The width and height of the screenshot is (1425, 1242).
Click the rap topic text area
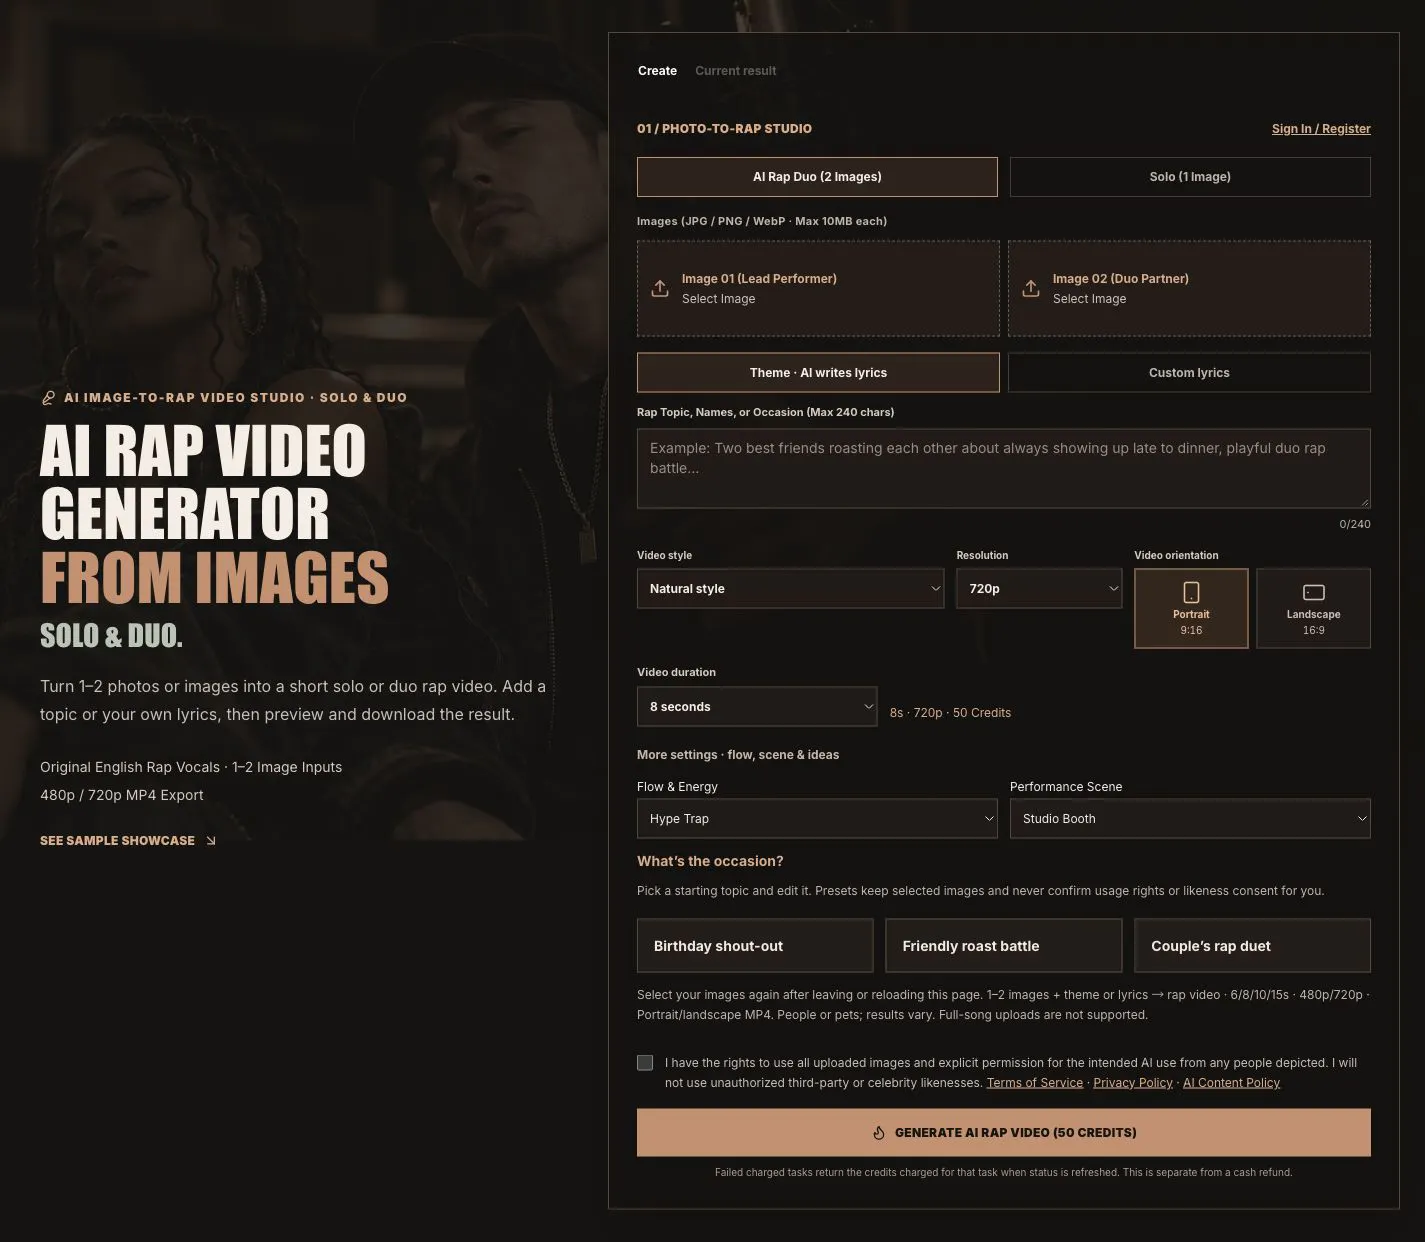click(1004, 468)
